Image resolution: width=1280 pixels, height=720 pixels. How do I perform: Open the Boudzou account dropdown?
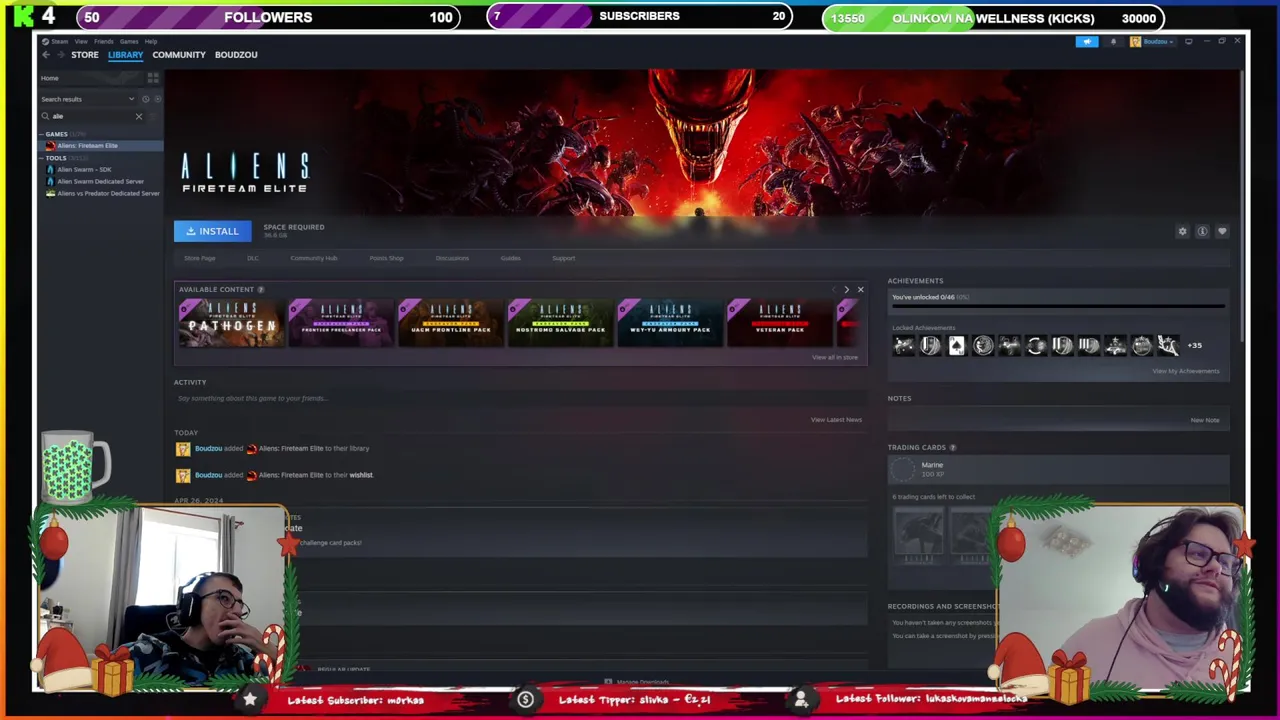tap(1153, 42)
